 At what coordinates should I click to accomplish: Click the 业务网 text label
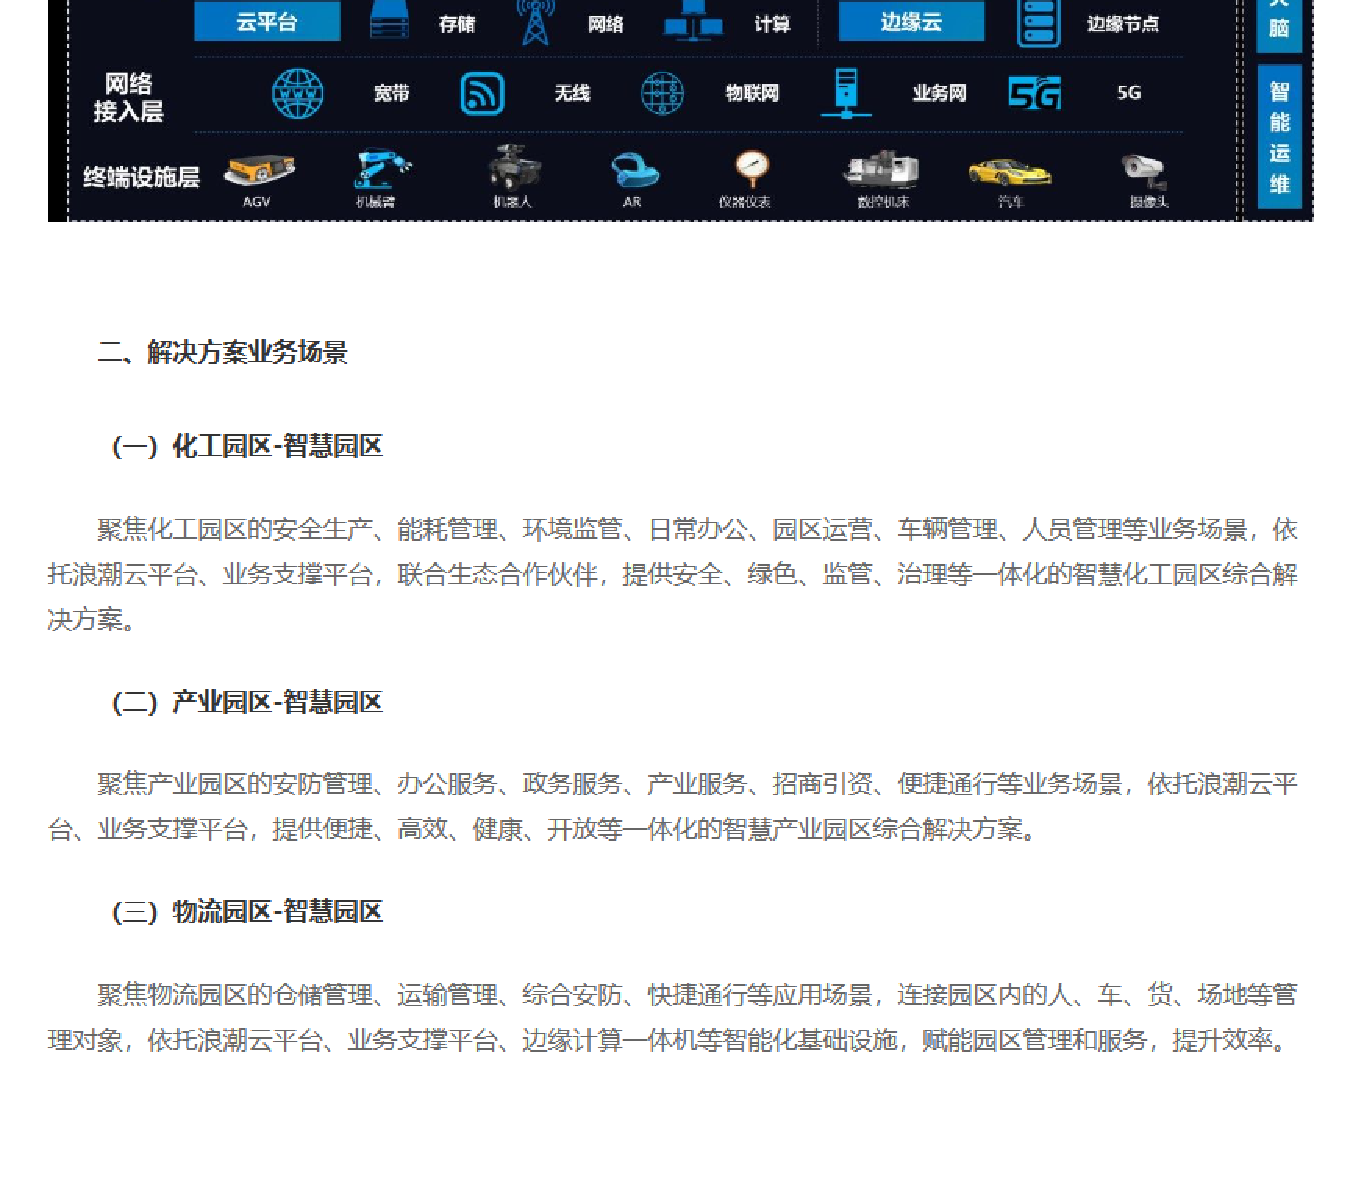pyautogui.click(x=939, y=93)
